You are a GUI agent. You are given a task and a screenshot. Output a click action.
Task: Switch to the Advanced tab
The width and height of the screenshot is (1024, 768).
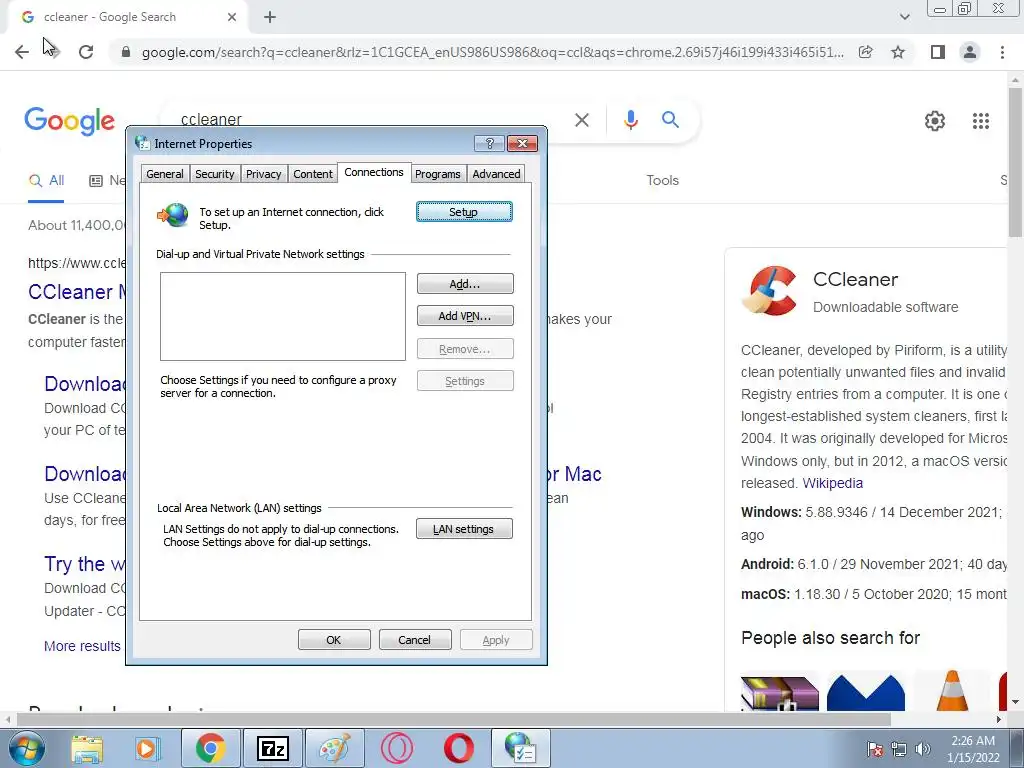(x=496, y=174)
